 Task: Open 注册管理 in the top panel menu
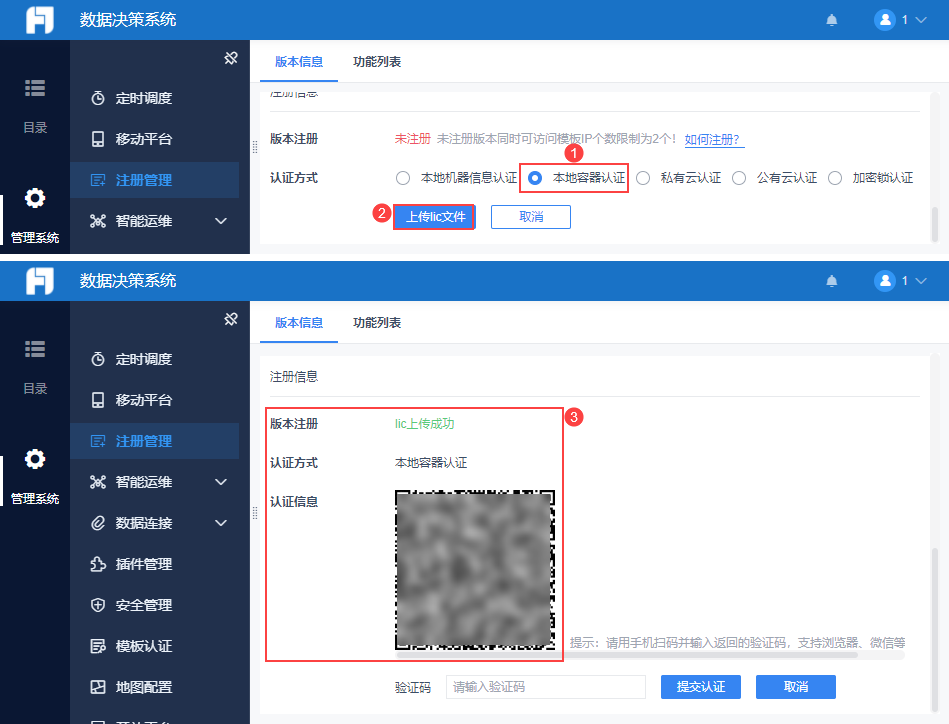[154, 180]
